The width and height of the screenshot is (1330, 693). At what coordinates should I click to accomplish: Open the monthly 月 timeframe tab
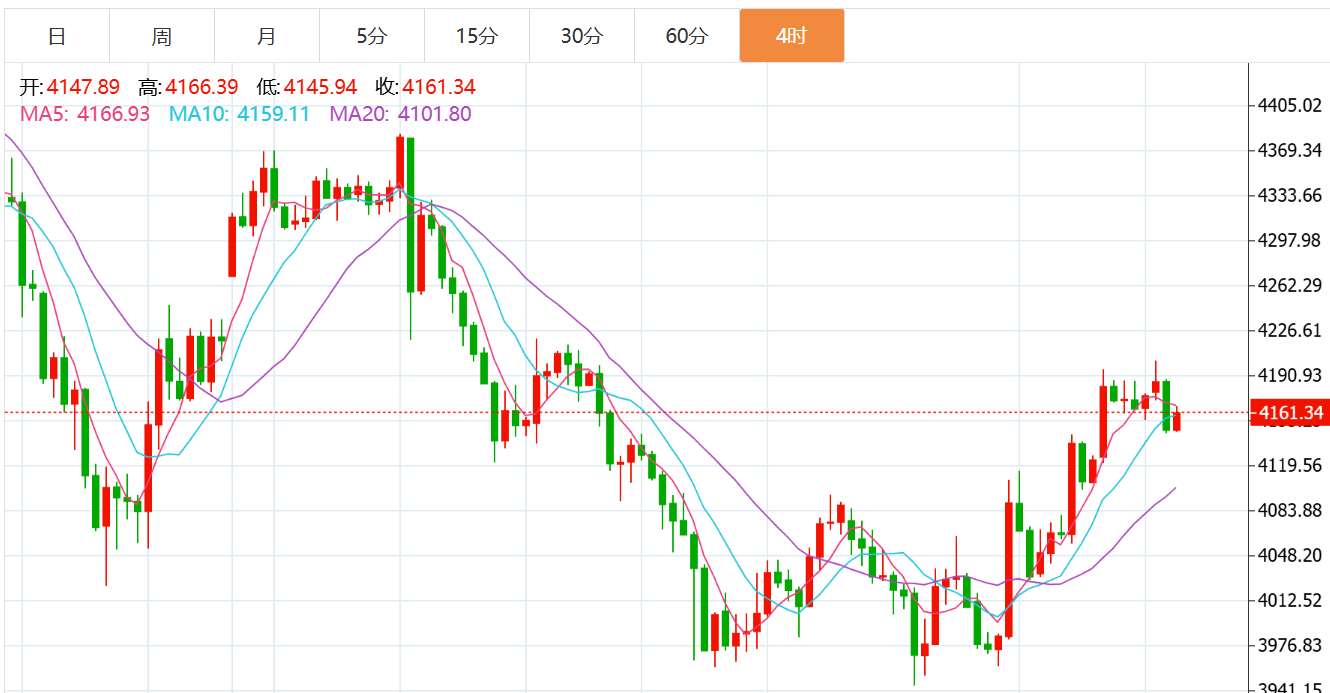coord(267,36)
